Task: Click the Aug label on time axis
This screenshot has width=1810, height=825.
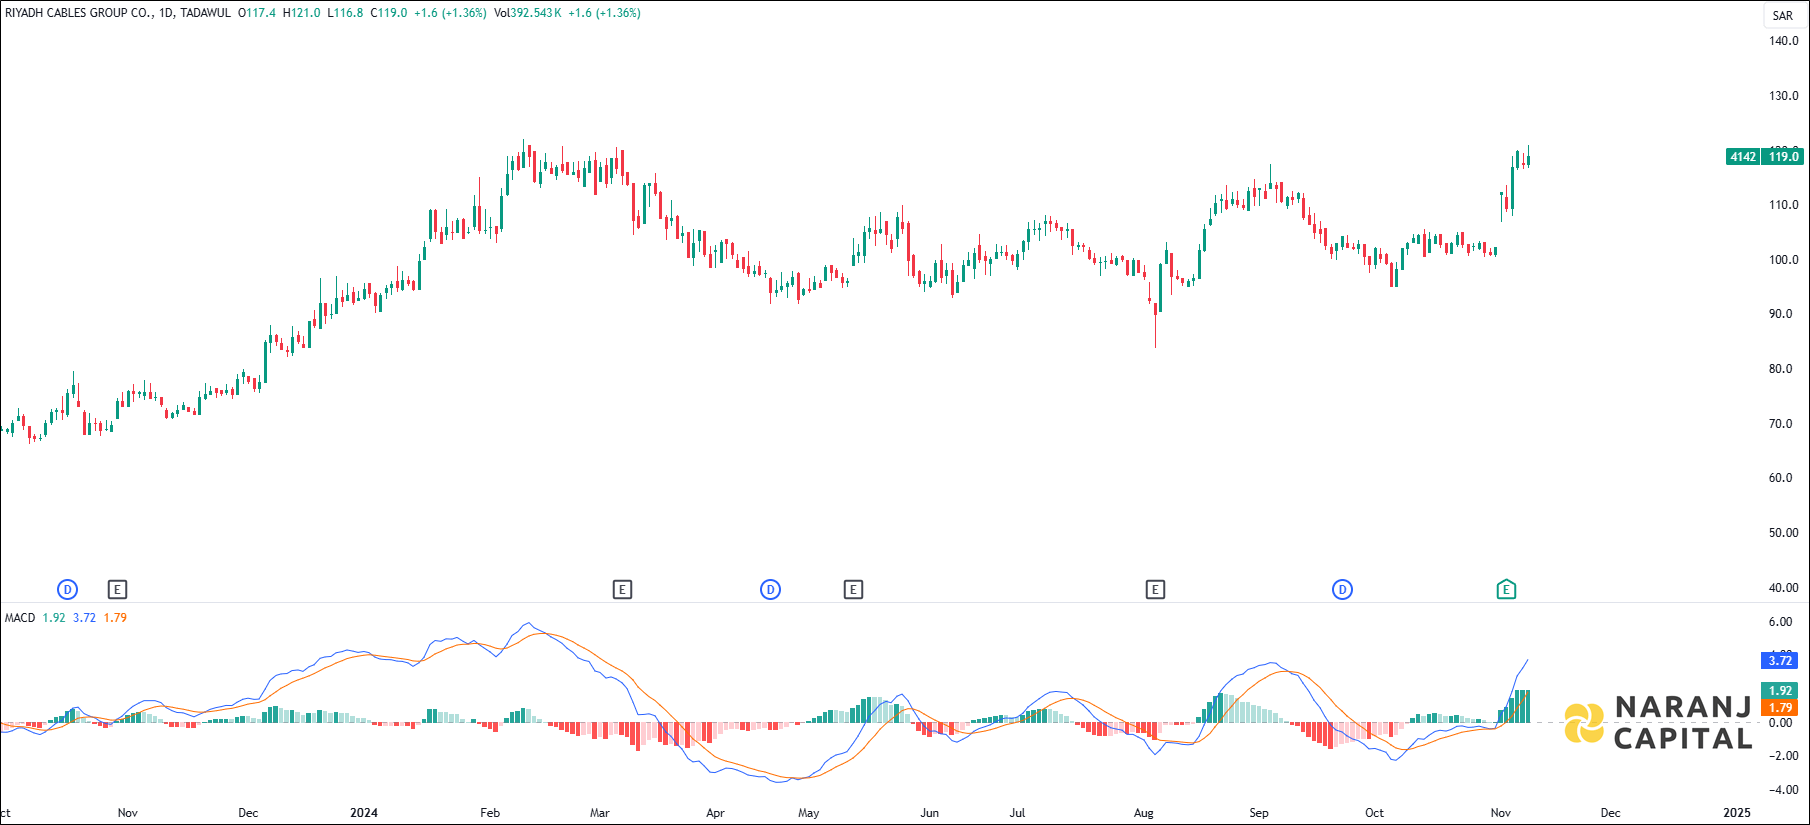Action: (1144, 813)
